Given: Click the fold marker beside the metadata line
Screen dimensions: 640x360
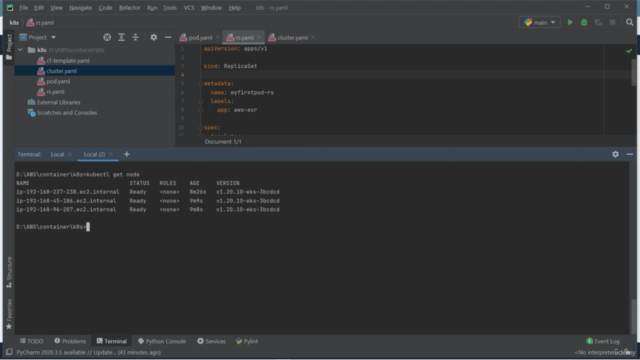Looking at the screenshot, I should pos(201,84).
